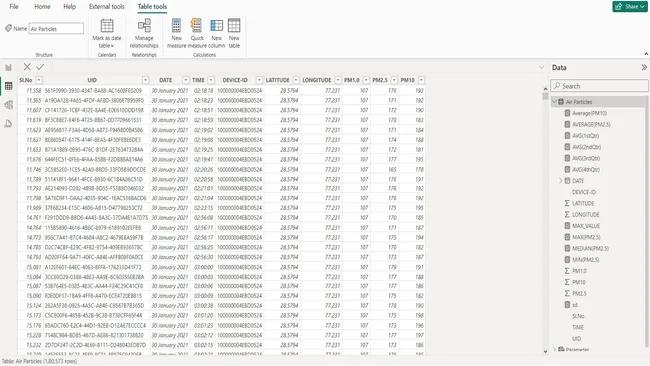
Task: Create a New measure
Action: [177, 33]
